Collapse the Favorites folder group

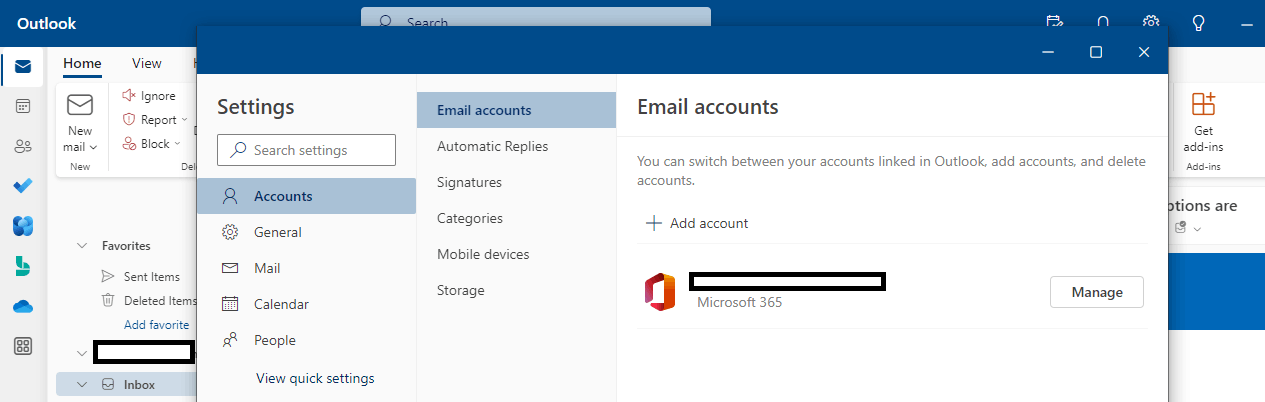82,245
